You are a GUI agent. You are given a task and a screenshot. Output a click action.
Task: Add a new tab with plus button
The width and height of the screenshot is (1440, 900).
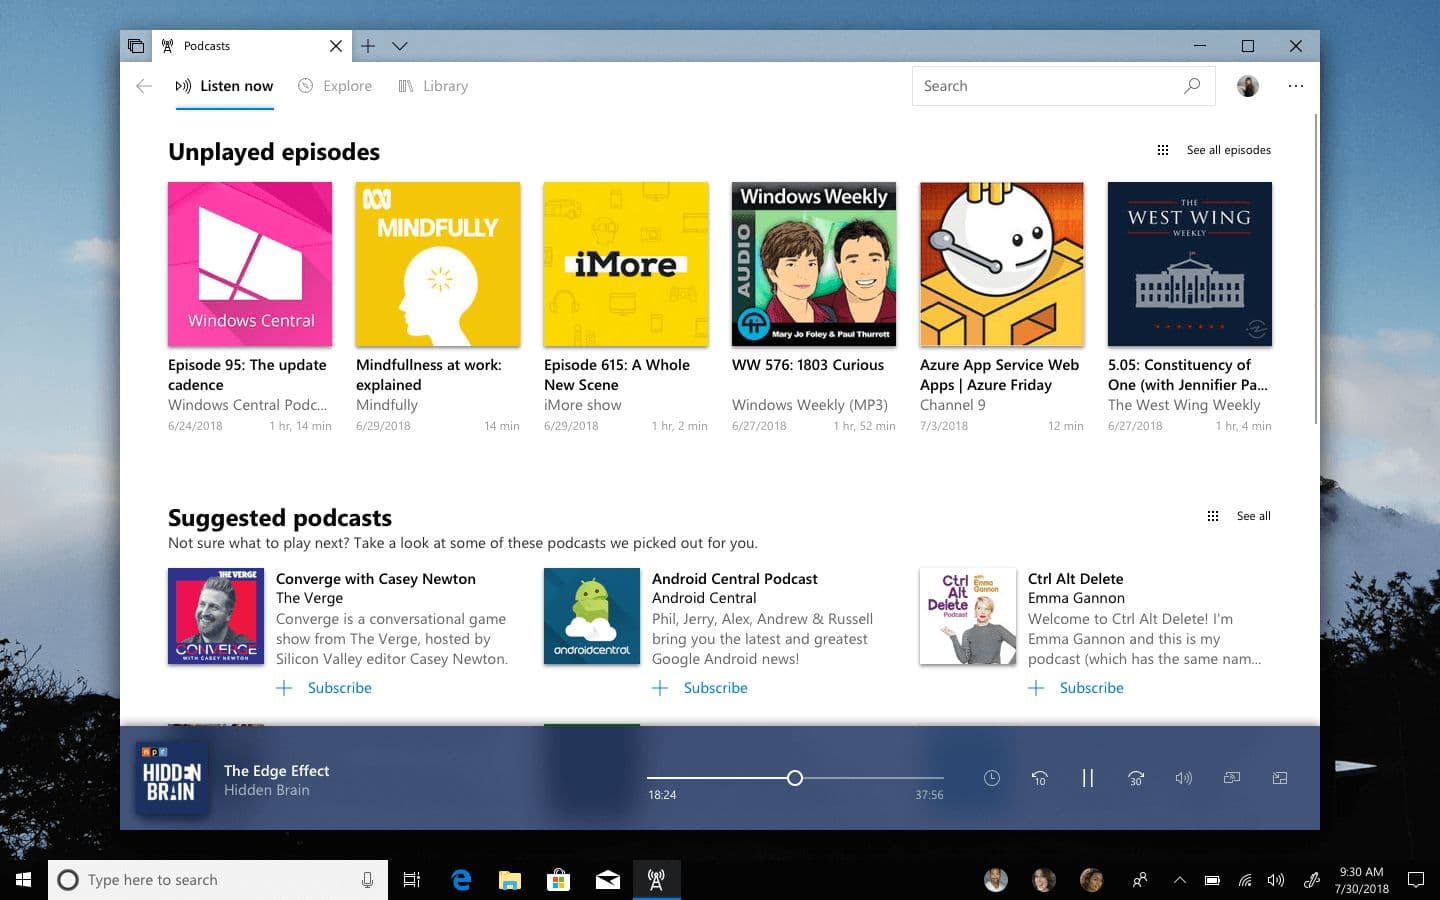tap(368, 46)
